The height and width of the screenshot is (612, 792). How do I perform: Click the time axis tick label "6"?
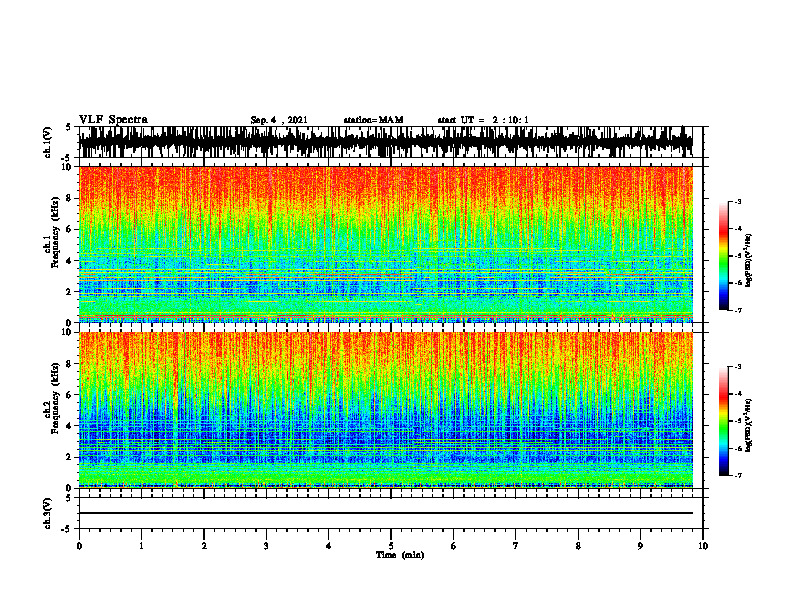coord(454,546)
